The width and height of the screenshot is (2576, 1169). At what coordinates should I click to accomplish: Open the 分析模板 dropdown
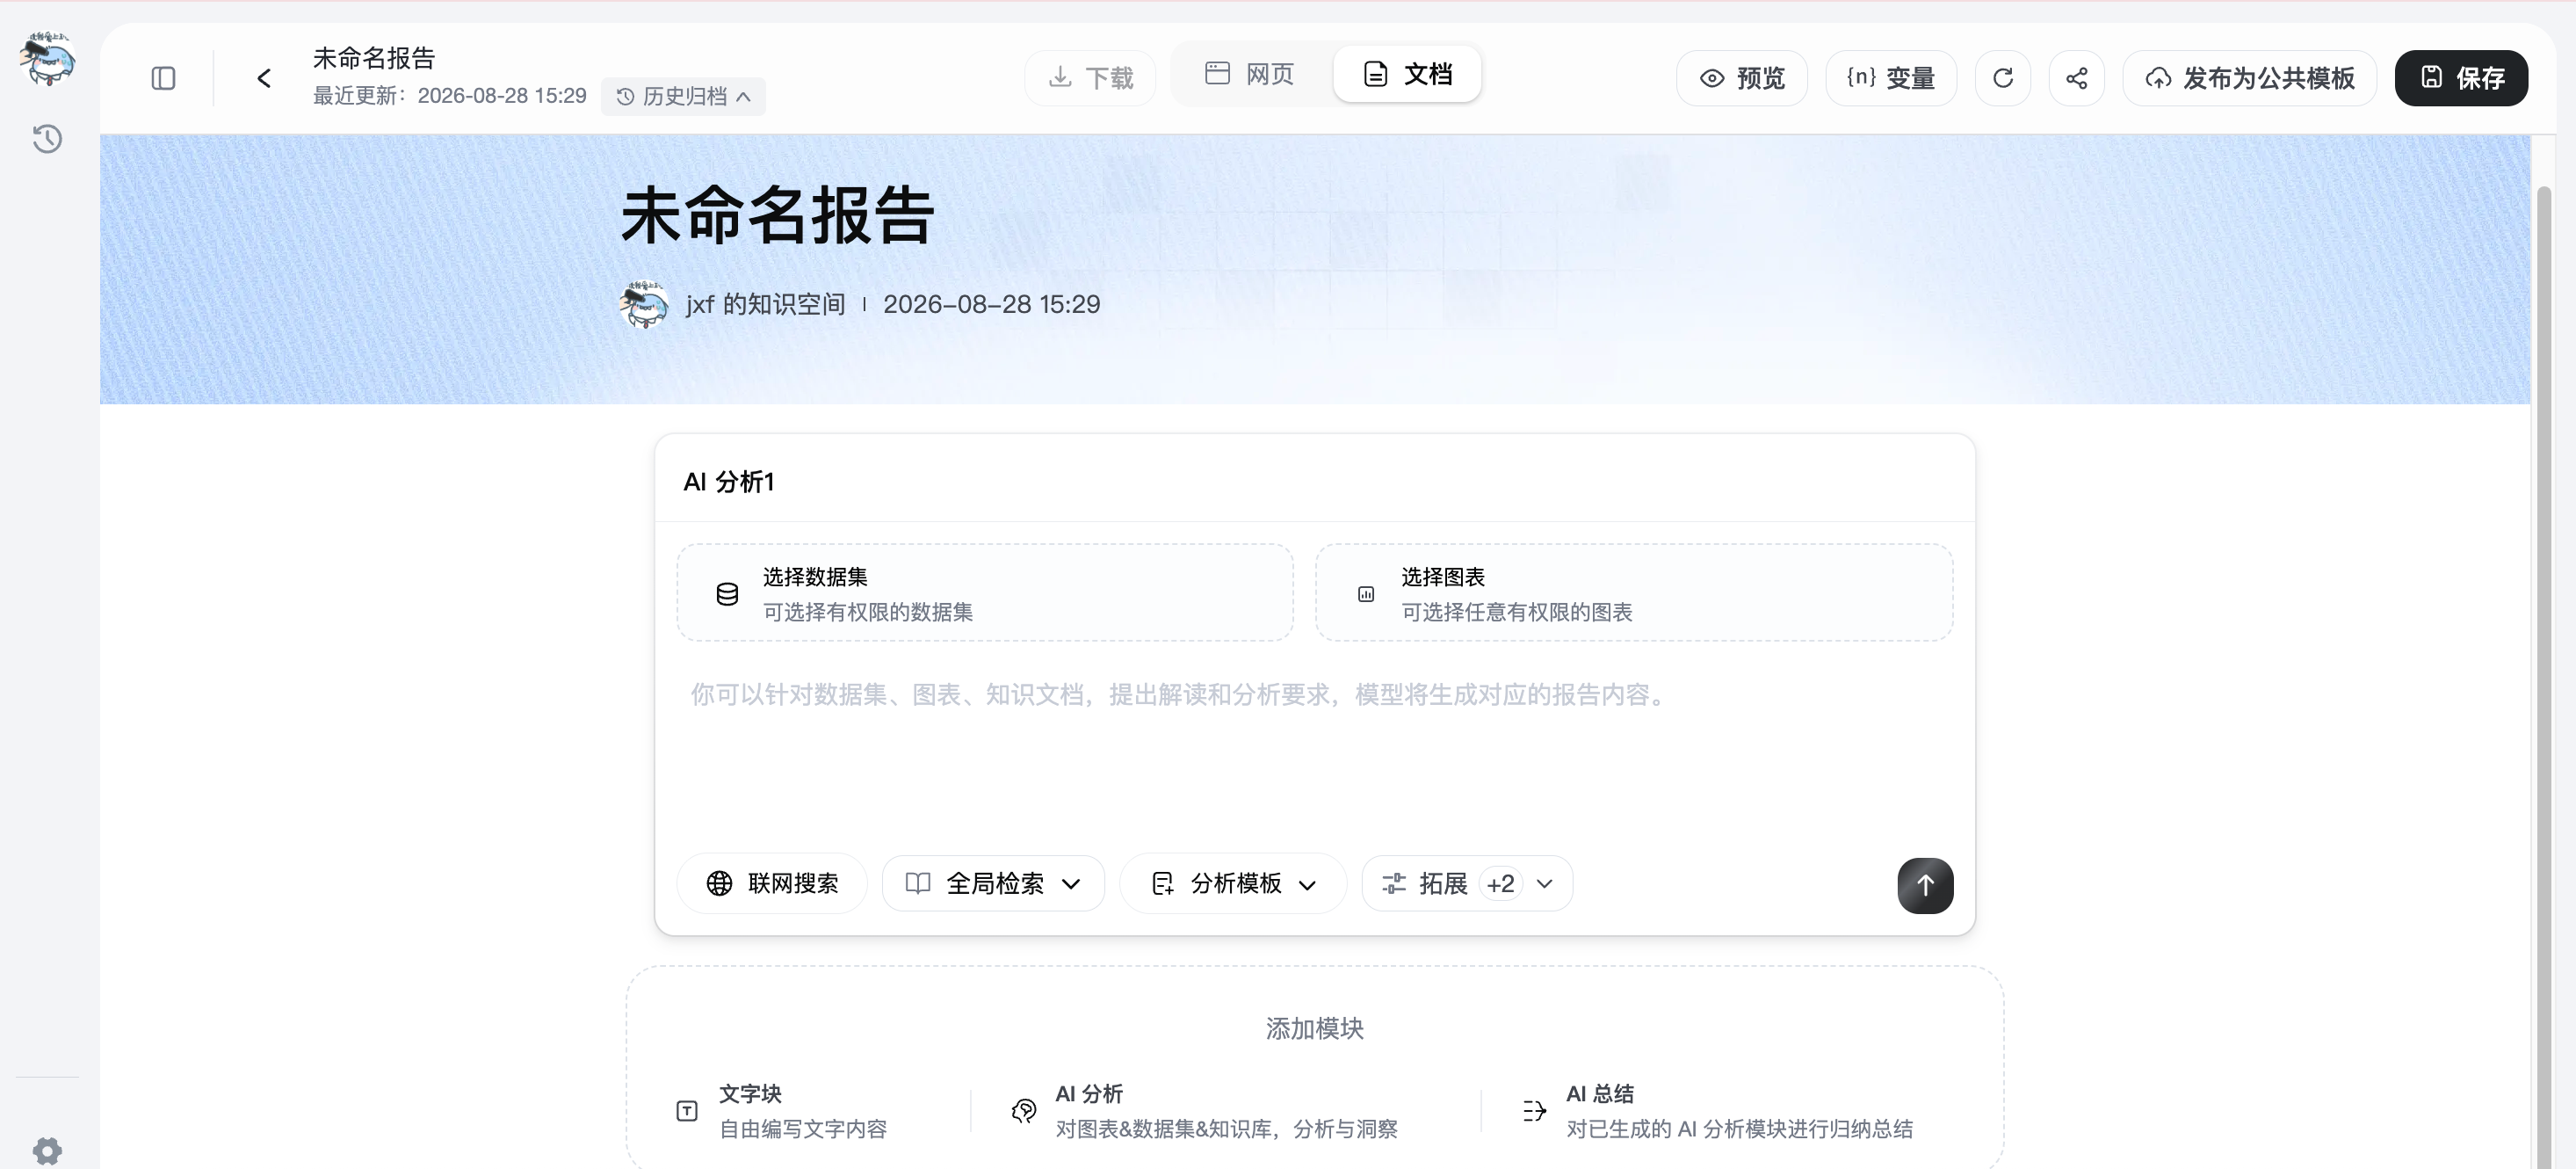pos(1233,884)
